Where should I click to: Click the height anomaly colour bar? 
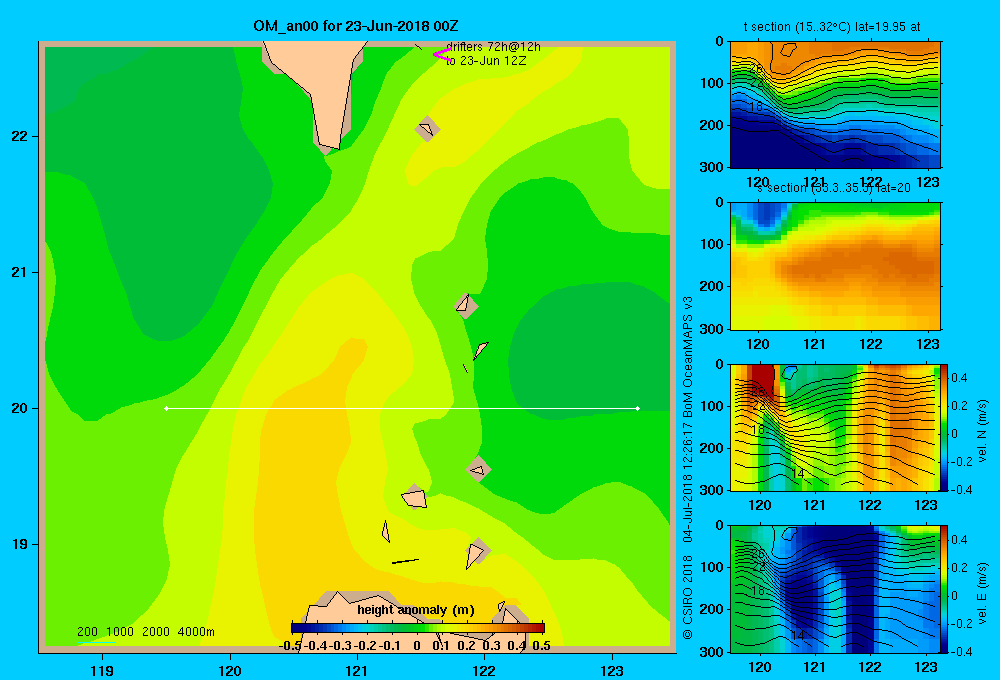point(418,628)
